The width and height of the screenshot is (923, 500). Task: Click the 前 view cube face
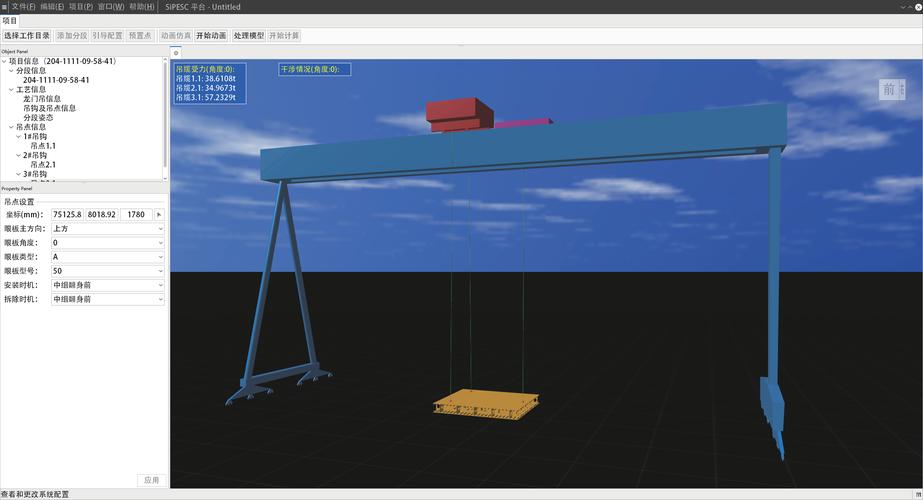(x=888, y=90)
